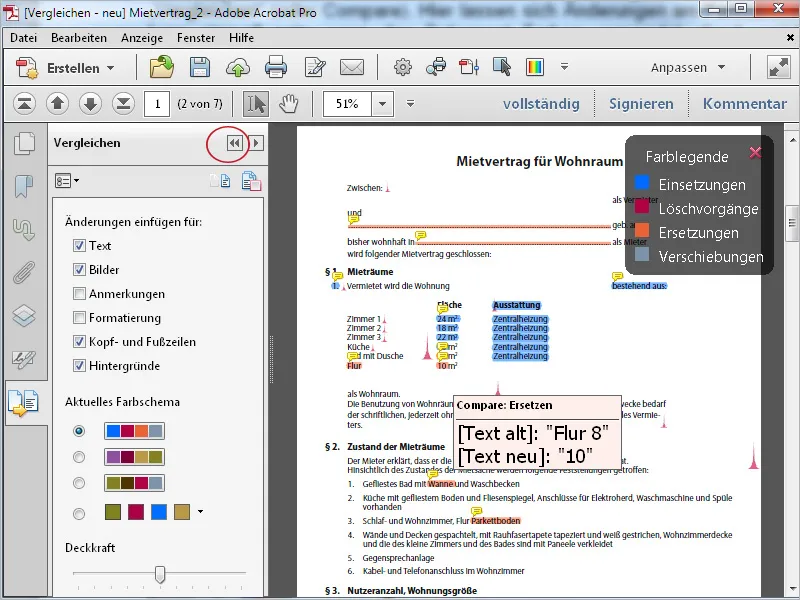The width and height of the screenshot is (800, 600).
Task: Open the signatures sidebar panel
Action: coord(24,359)
